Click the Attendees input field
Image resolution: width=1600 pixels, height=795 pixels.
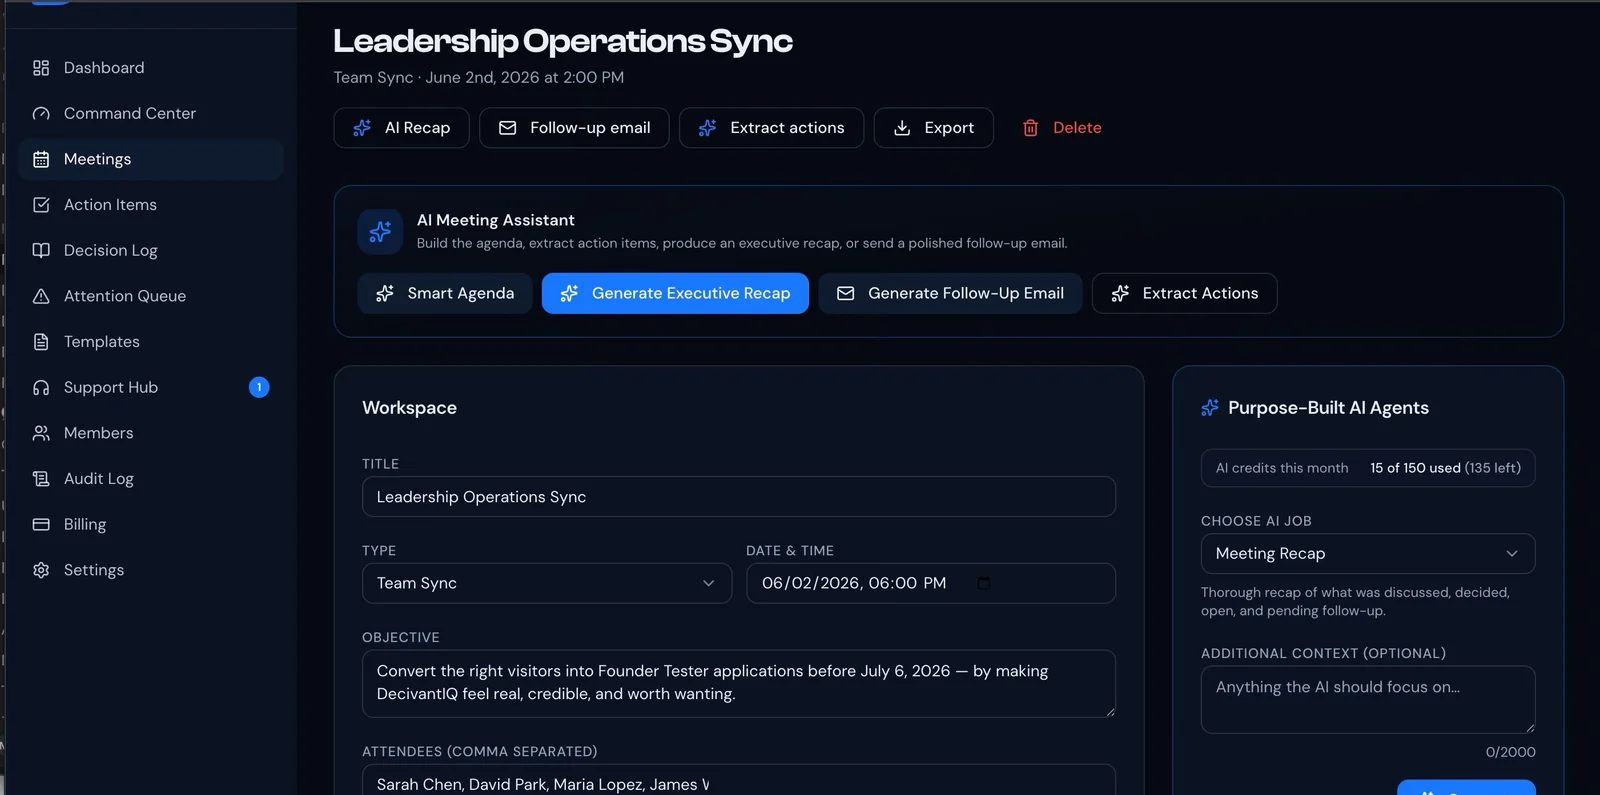click(739, 780)
